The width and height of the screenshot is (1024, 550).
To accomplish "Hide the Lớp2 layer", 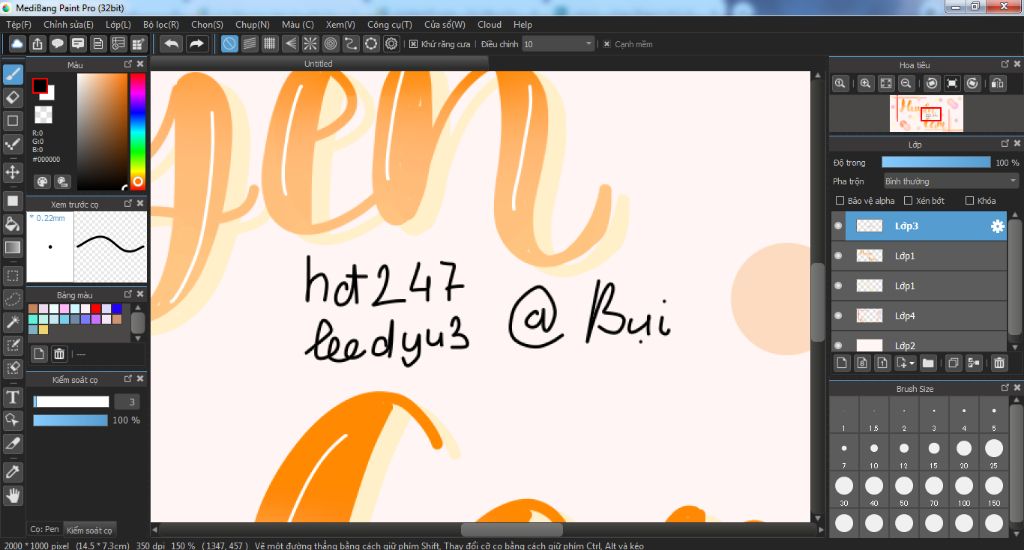I will [x=839, y=345].
